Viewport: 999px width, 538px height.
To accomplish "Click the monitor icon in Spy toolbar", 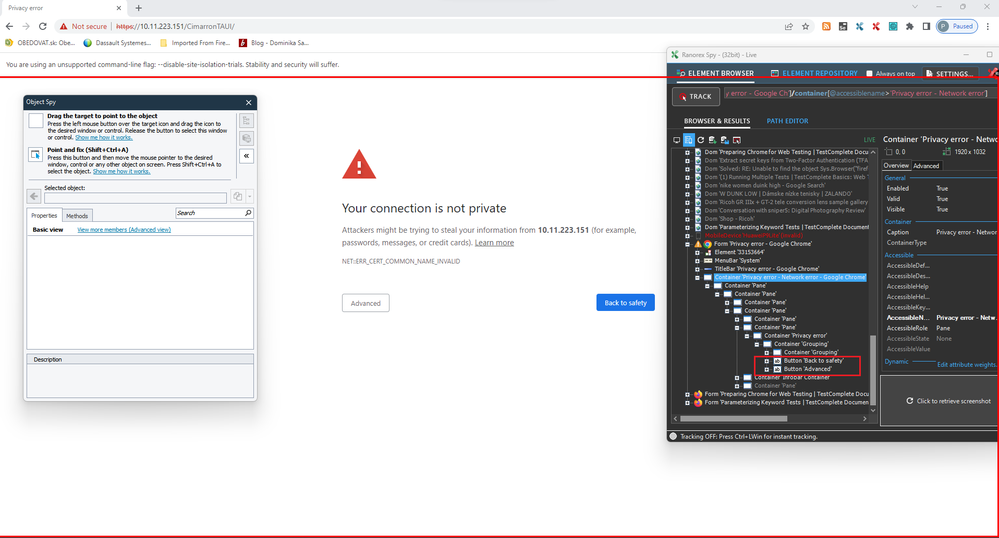I will [x=677, y=140].
